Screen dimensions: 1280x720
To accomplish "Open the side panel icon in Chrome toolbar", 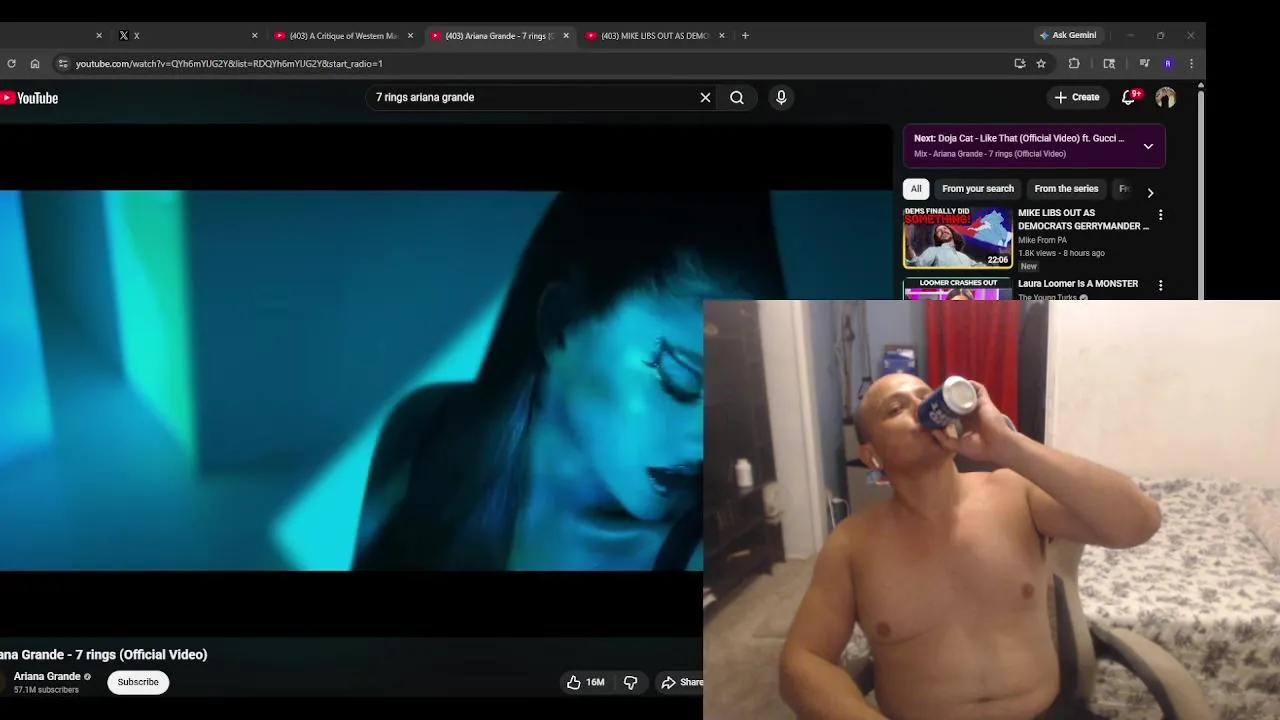I will point(1109,63).
